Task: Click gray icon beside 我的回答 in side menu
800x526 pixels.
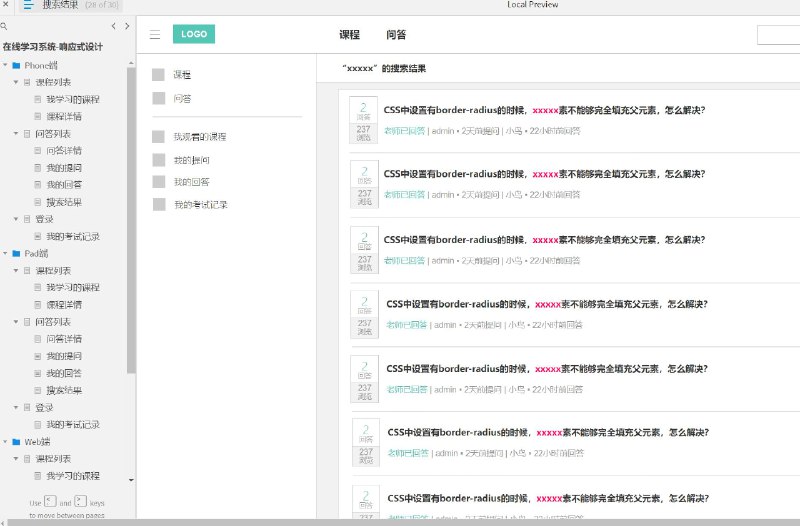Action: [159, 182]
